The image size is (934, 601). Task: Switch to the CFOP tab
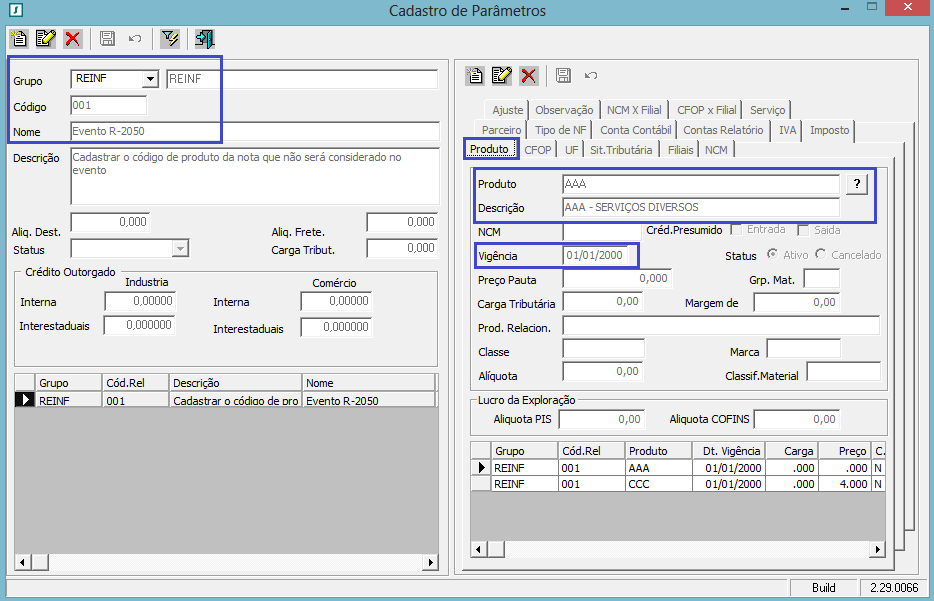click(538, 149)
